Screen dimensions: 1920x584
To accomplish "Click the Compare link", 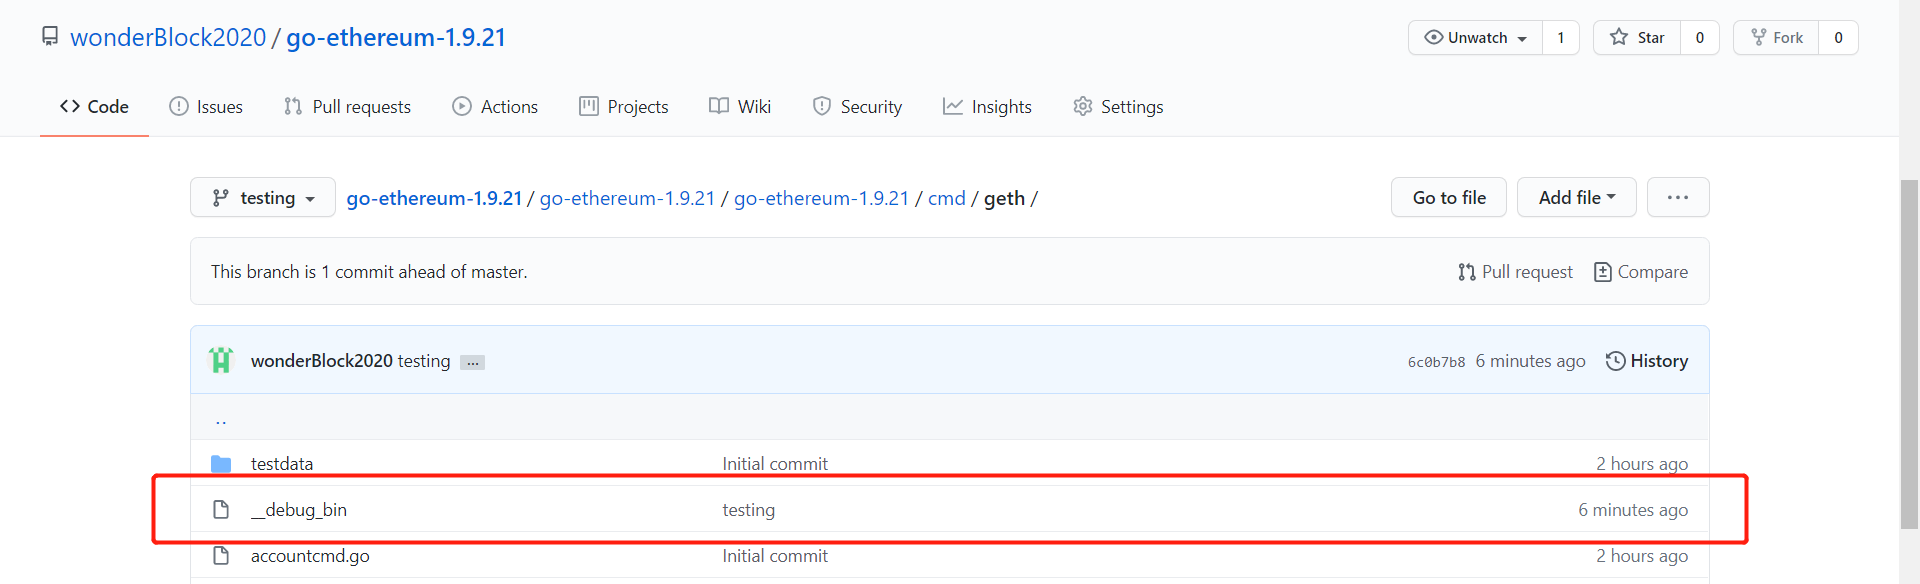I will pos(1641,272).
